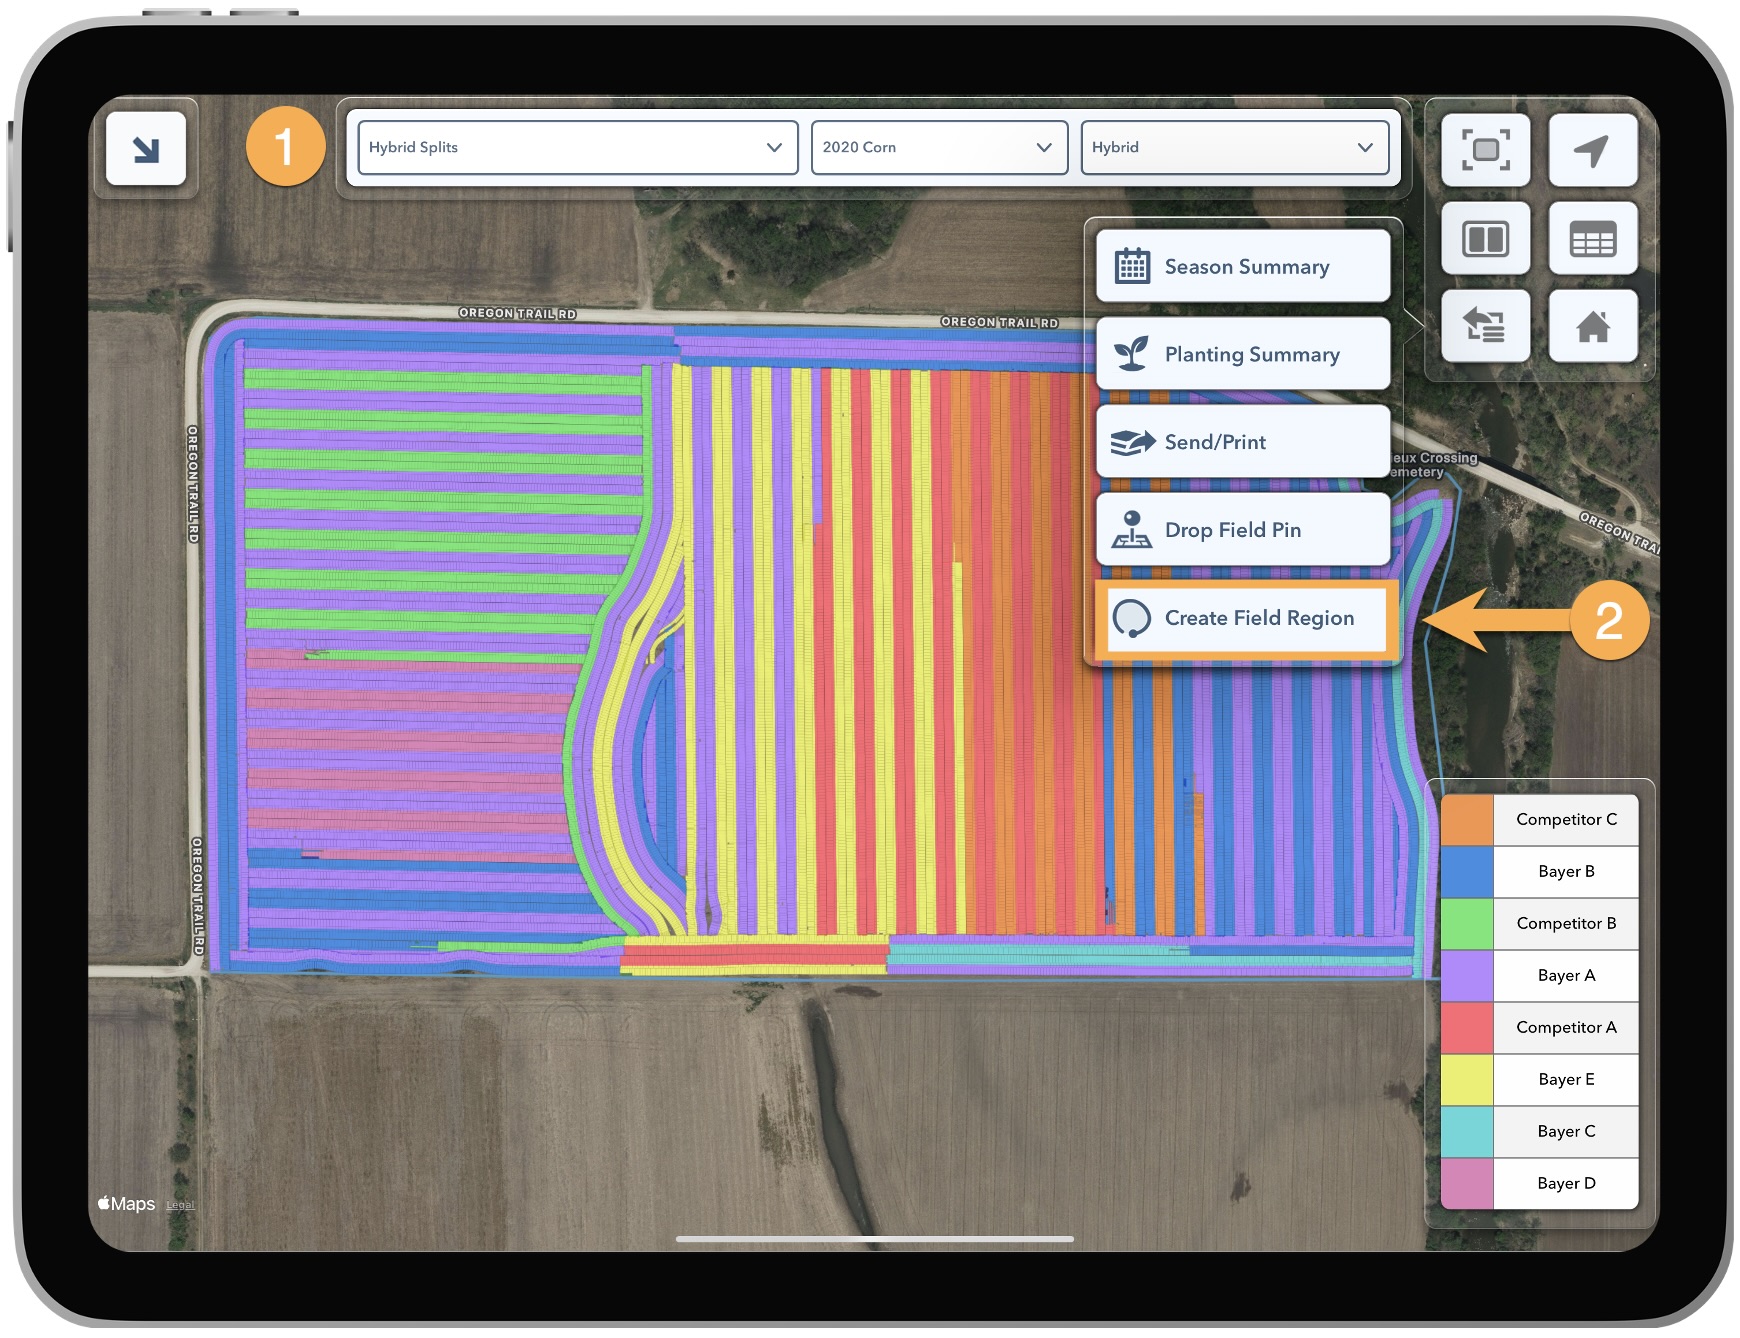
Task: Tap the Bayer A legend label
Action: coord(1566,976)
